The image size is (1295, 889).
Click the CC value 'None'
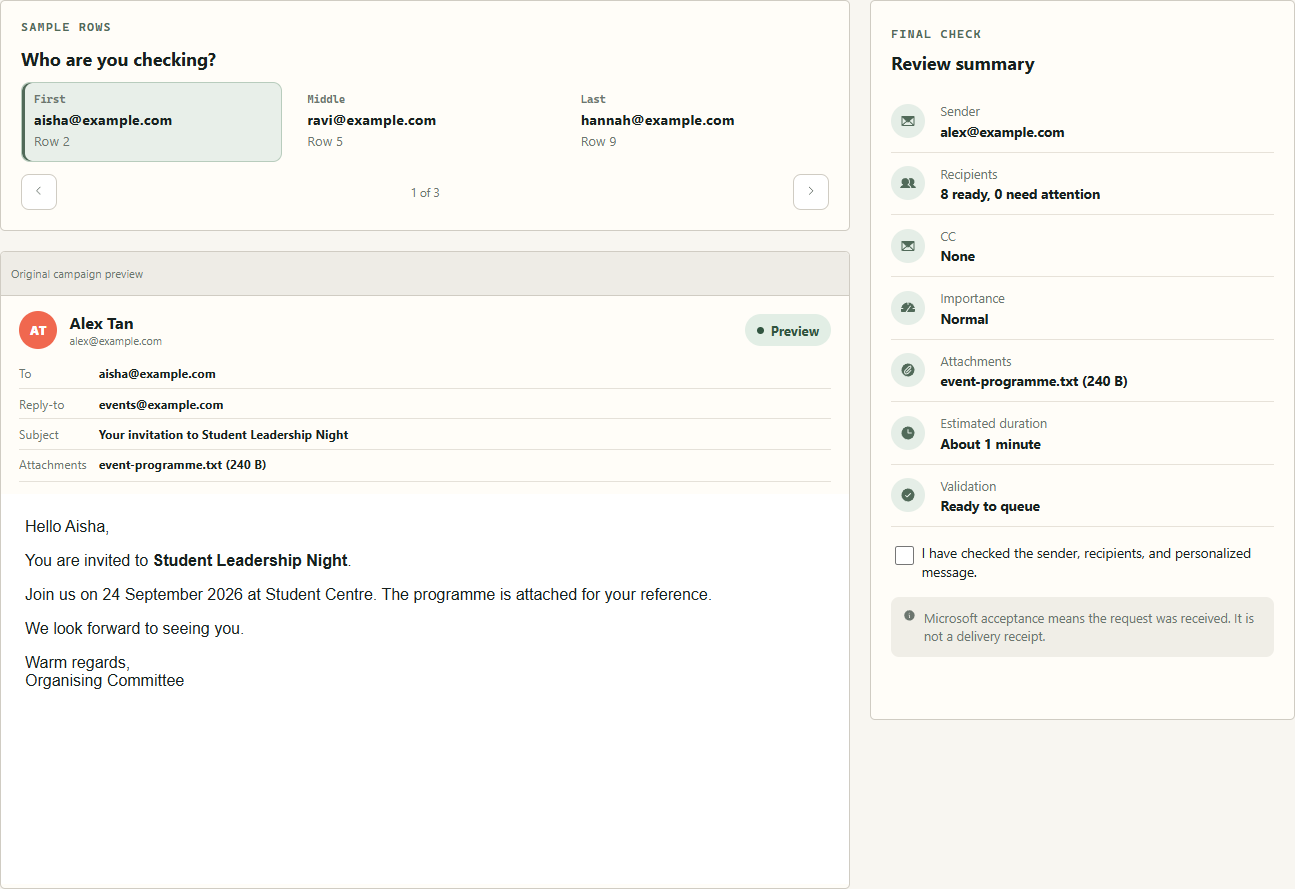coord(957,256)
